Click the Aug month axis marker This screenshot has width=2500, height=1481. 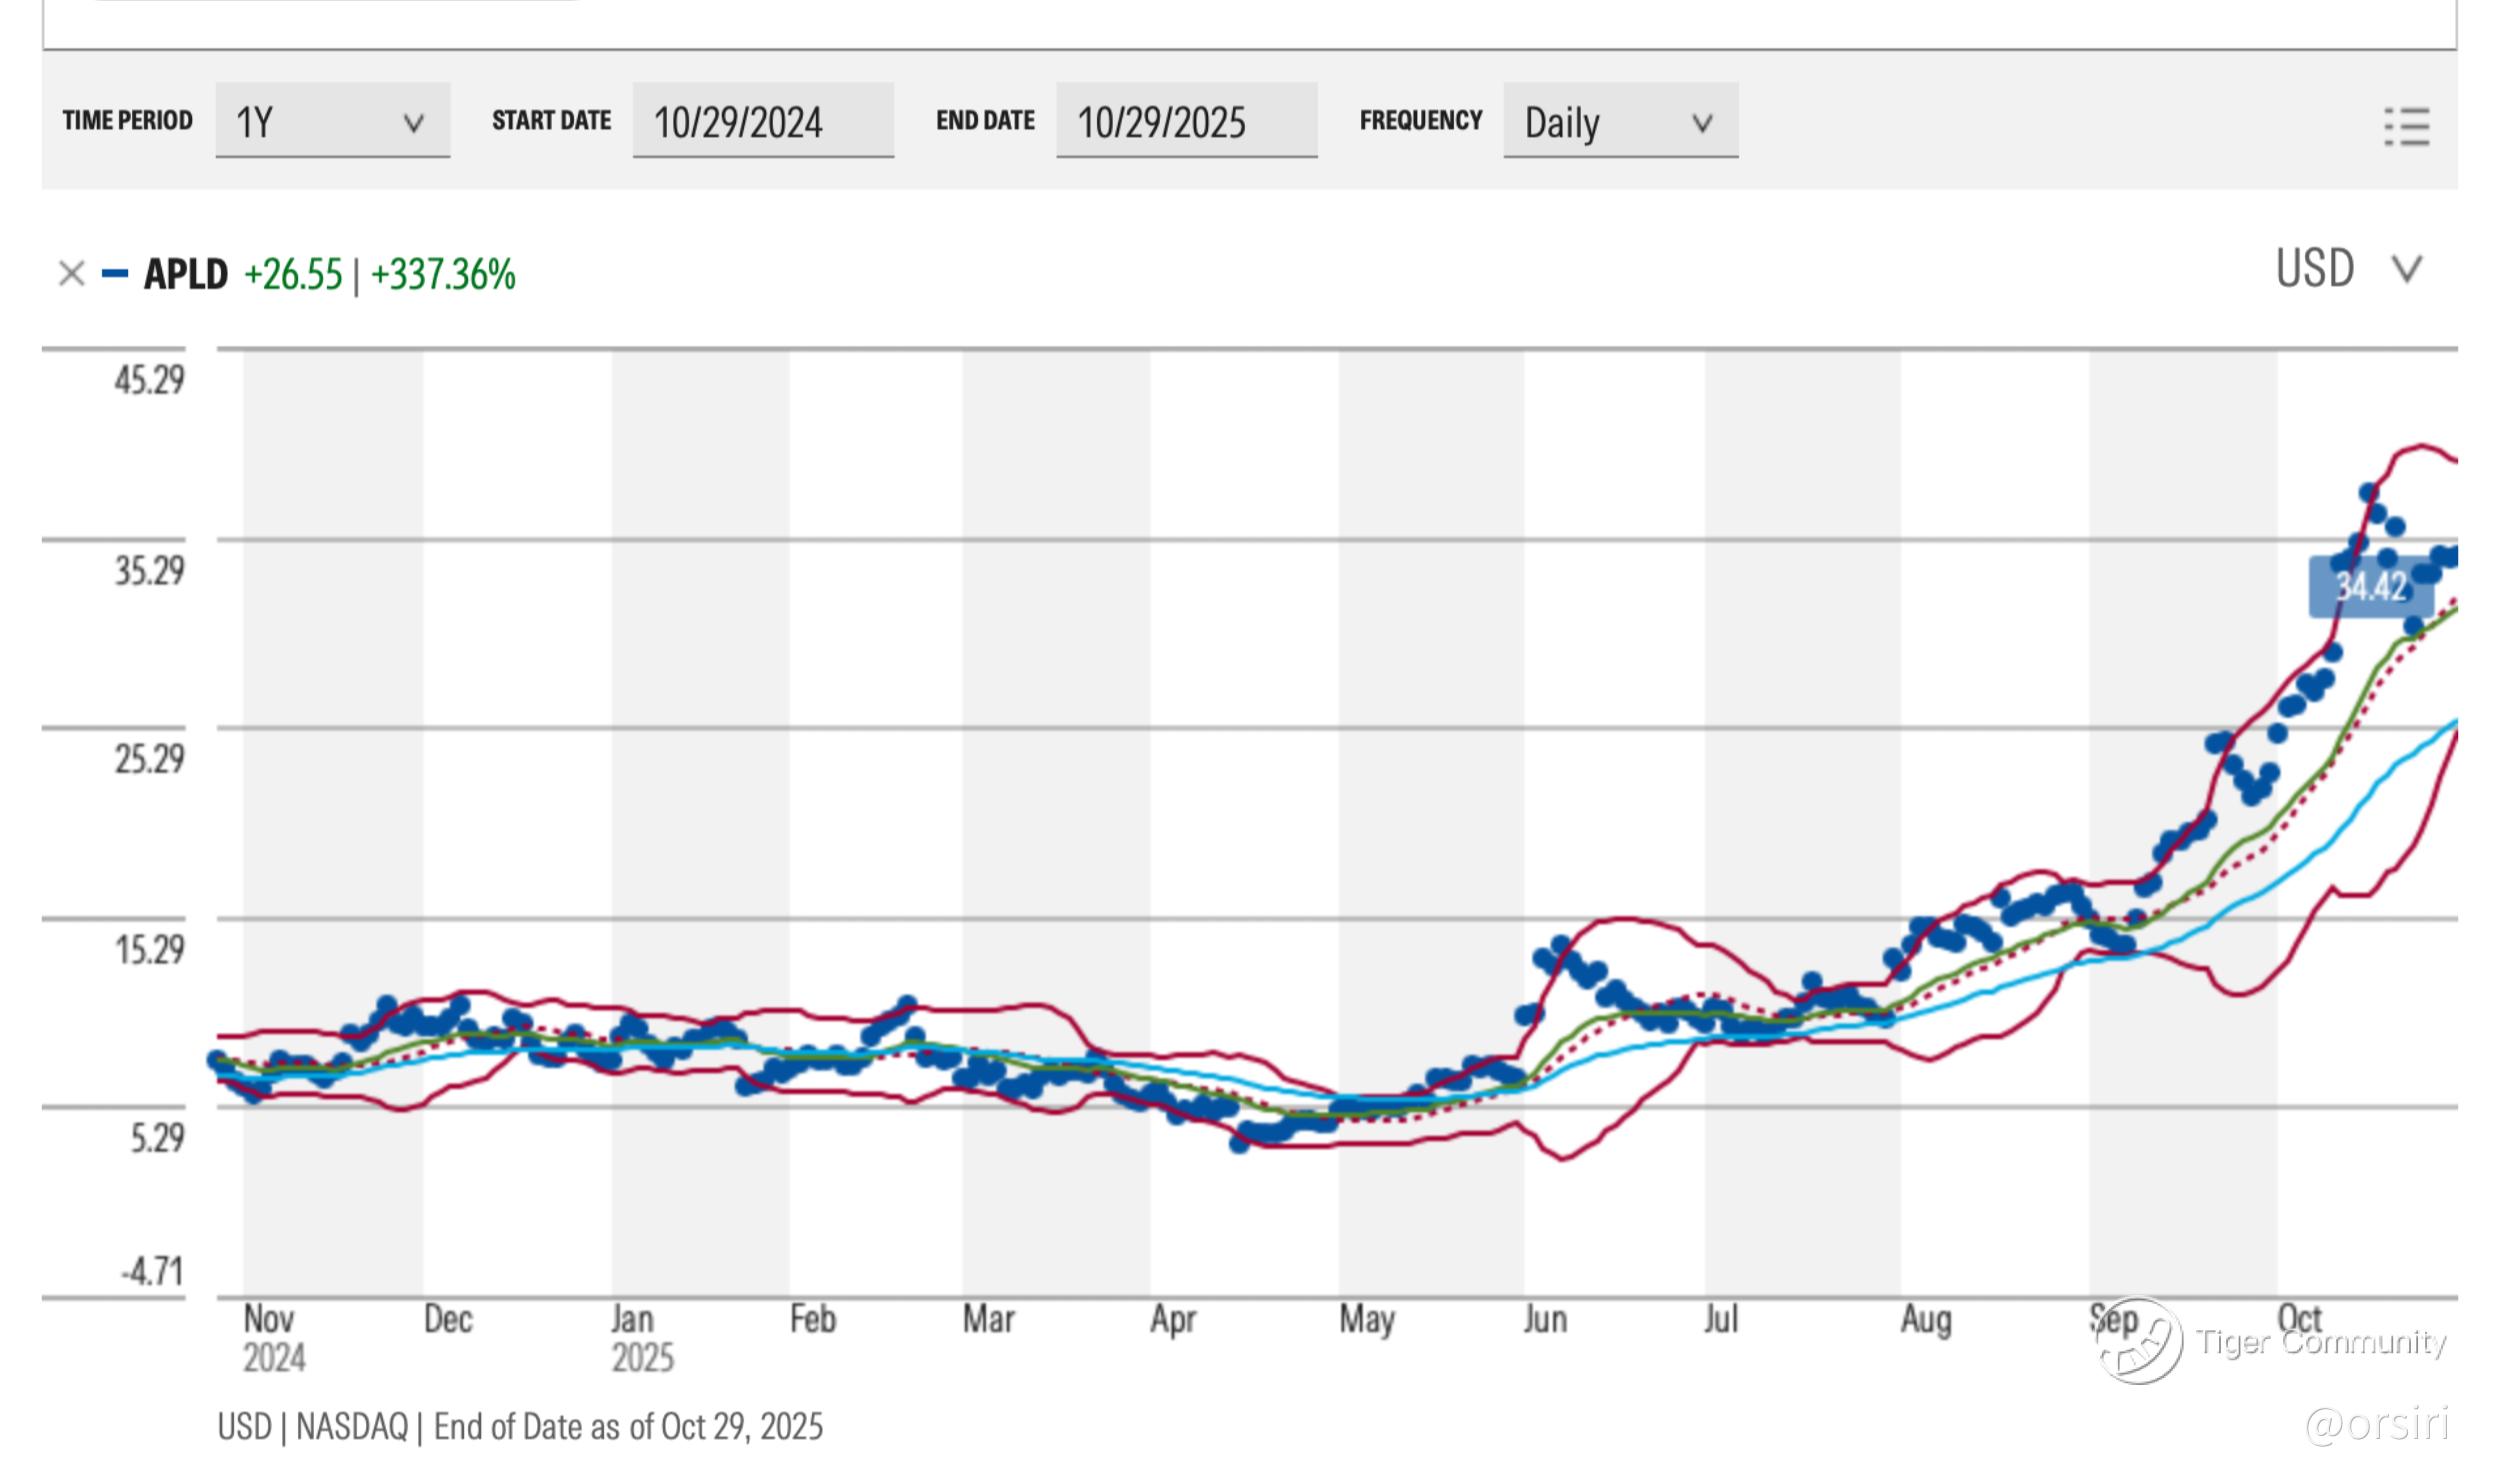click(x=1925, y=1320)
